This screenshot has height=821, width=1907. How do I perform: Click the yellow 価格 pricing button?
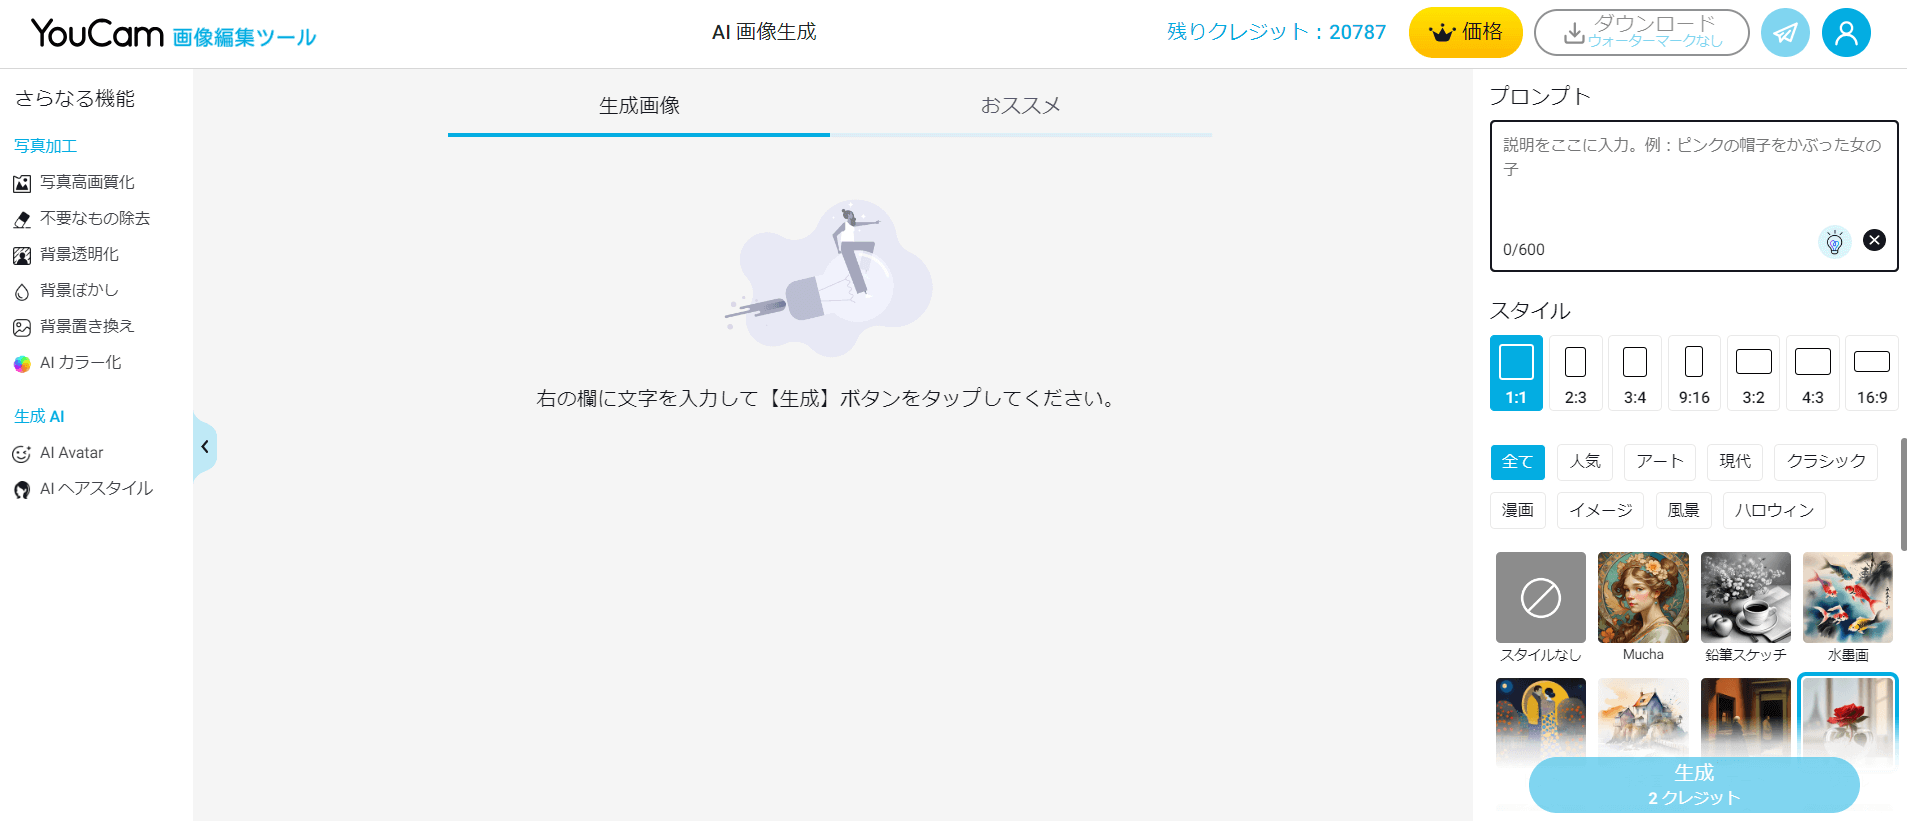click(1465, 33)
